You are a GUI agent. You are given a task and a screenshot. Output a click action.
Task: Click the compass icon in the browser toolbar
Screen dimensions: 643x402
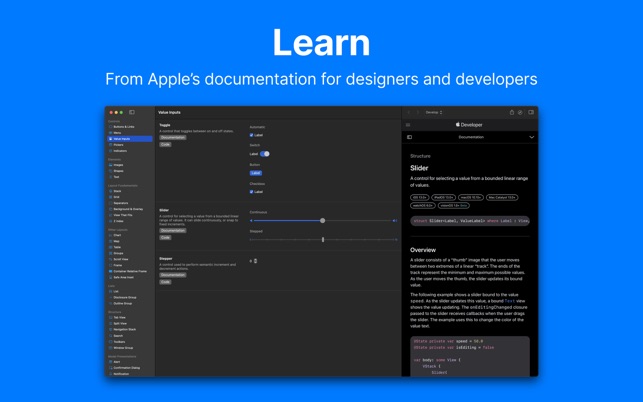(520, 112)
